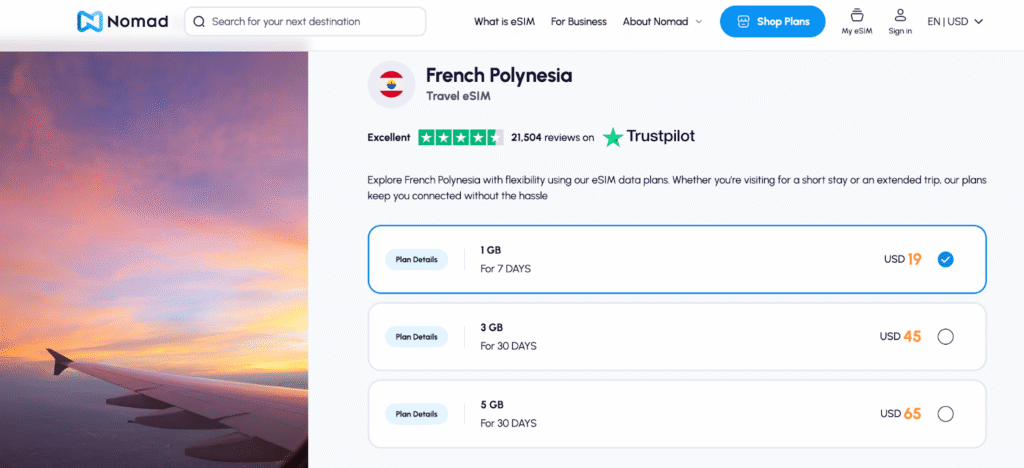Click the French Polynesia flag icon
1024x468 pixels.
[392, 84]
